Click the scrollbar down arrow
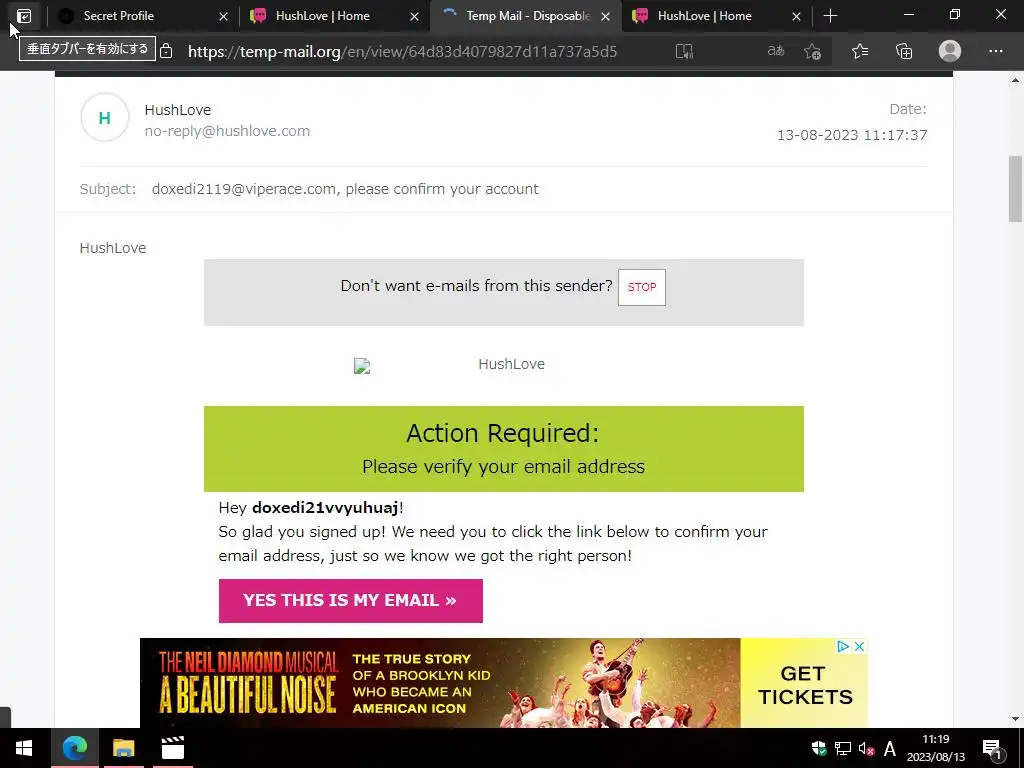 pyautogui.click(x=1015, y=719)
